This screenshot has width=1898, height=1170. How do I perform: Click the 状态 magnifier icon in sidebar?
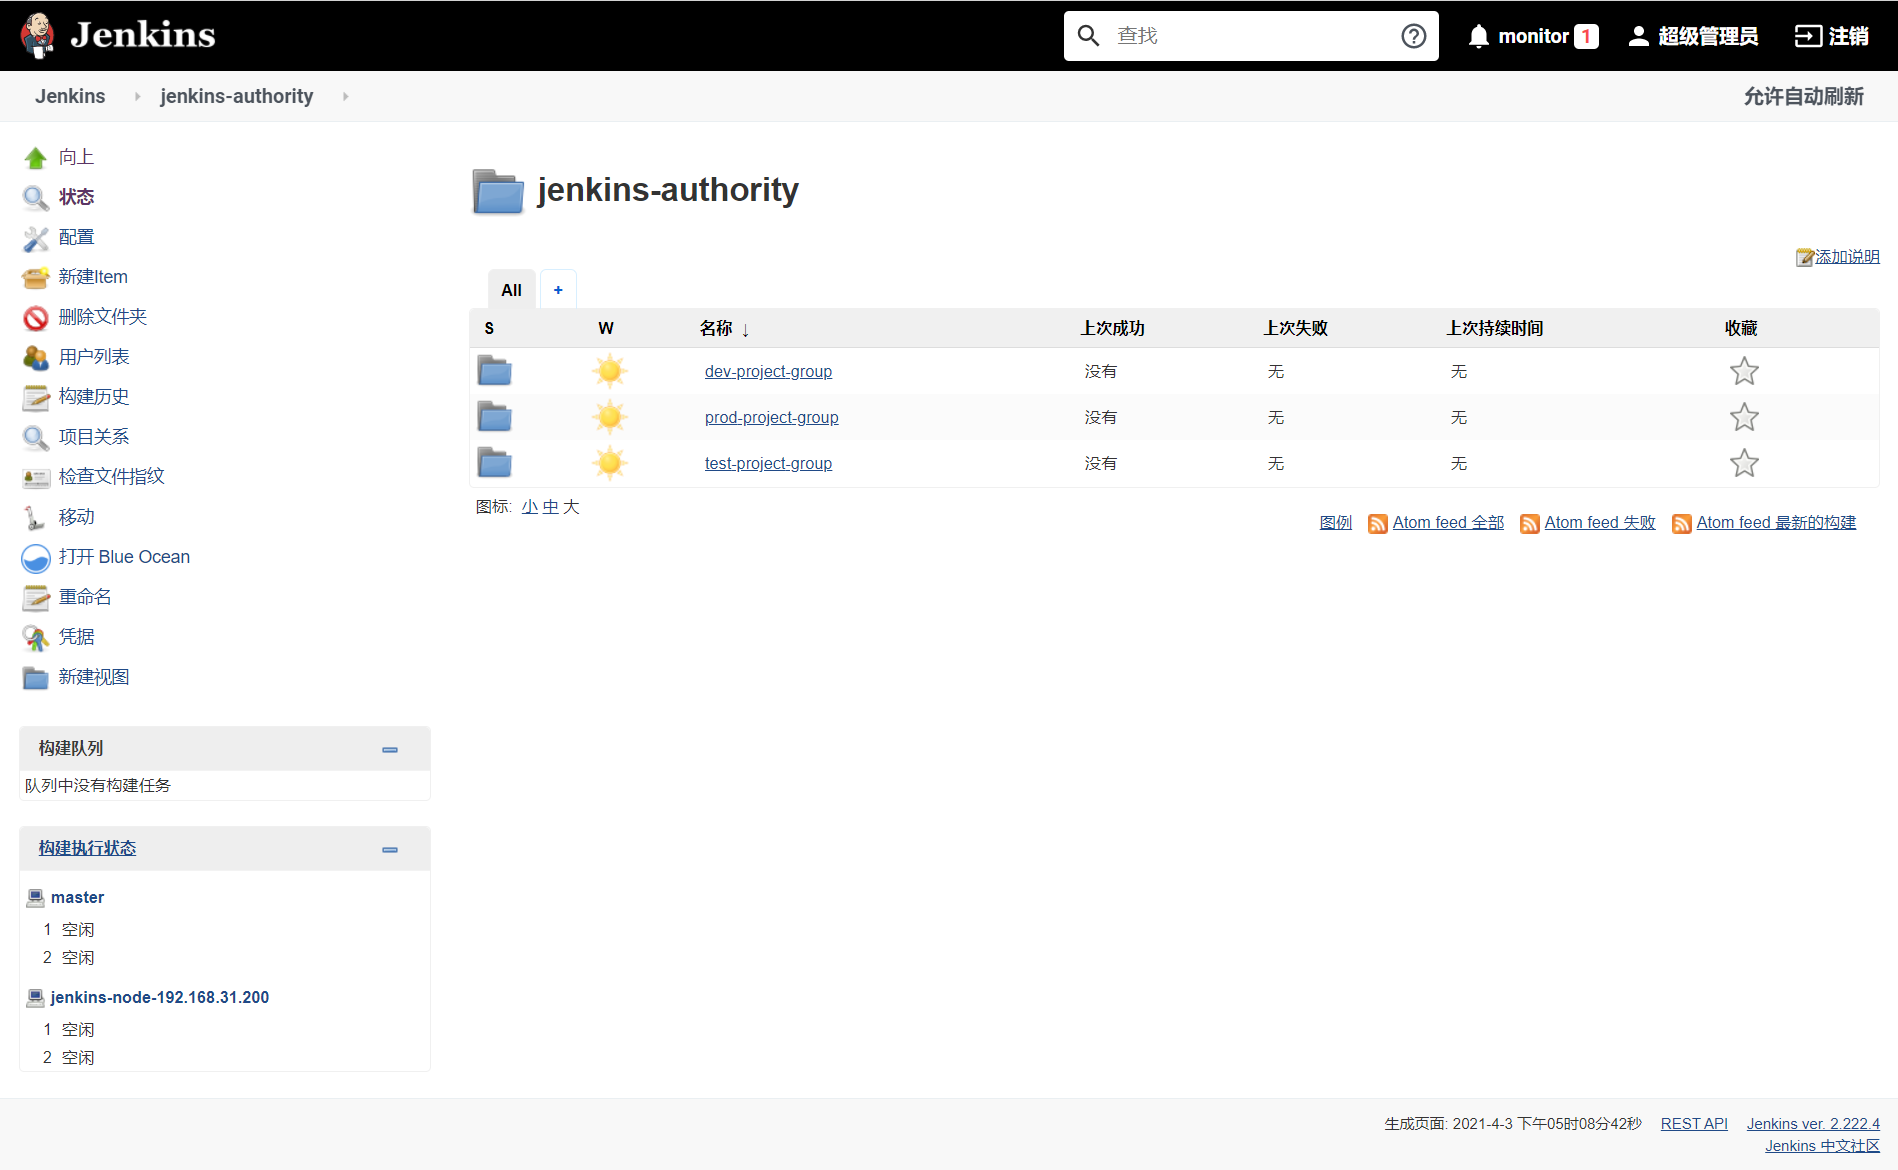[x=36, y=197]
